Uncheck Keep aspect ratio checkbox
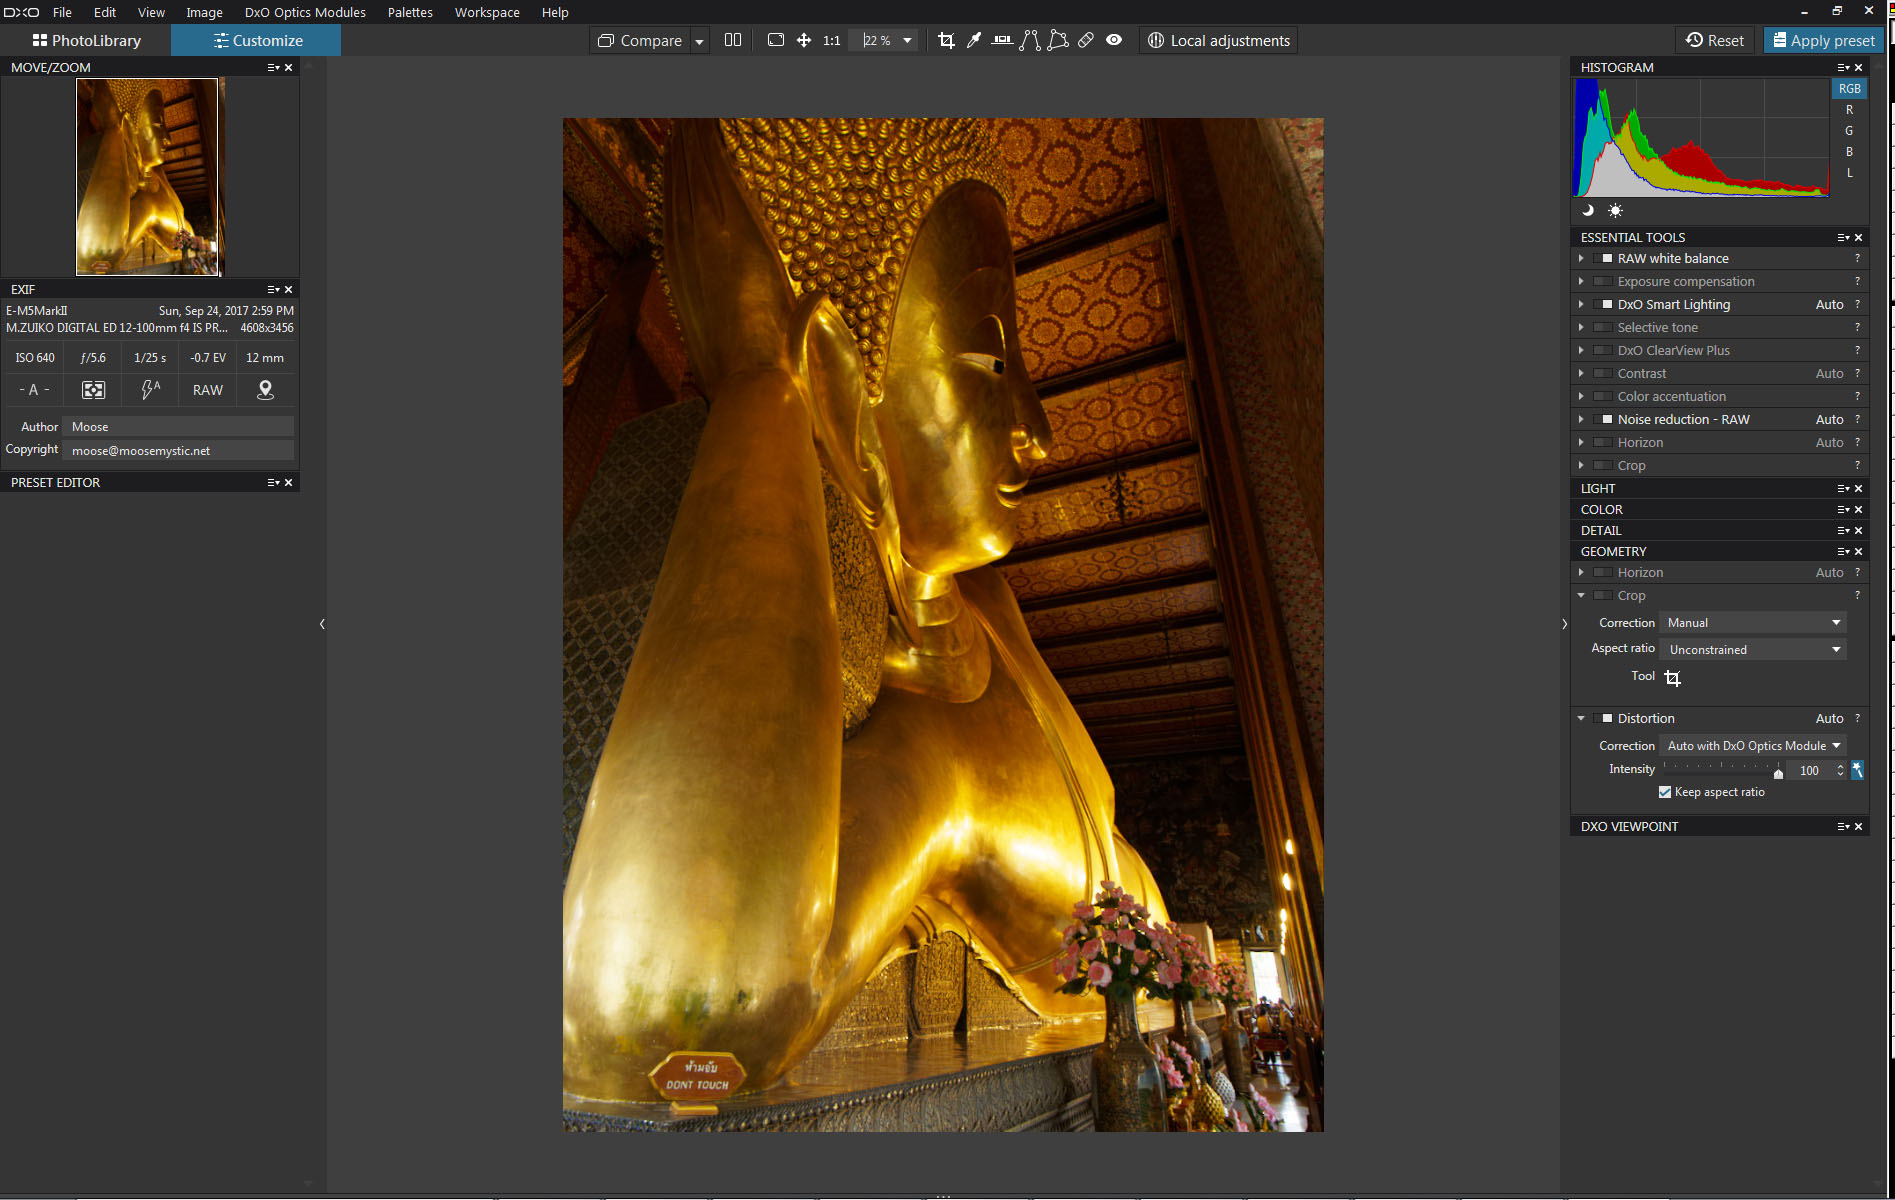1895x1200 pixels. click(1665, 792)
